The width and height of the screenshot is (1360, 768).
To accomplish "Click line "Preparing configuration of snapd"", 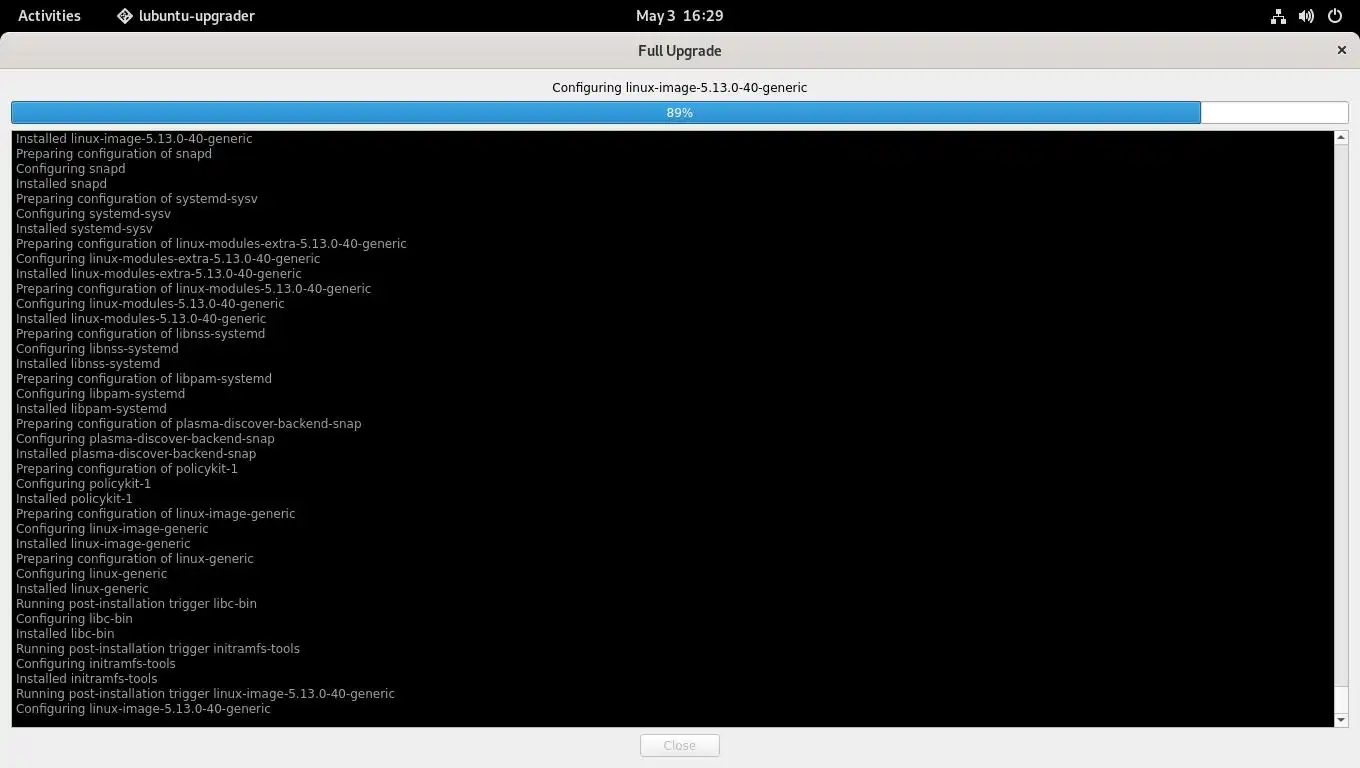I will tap(114, 154).
